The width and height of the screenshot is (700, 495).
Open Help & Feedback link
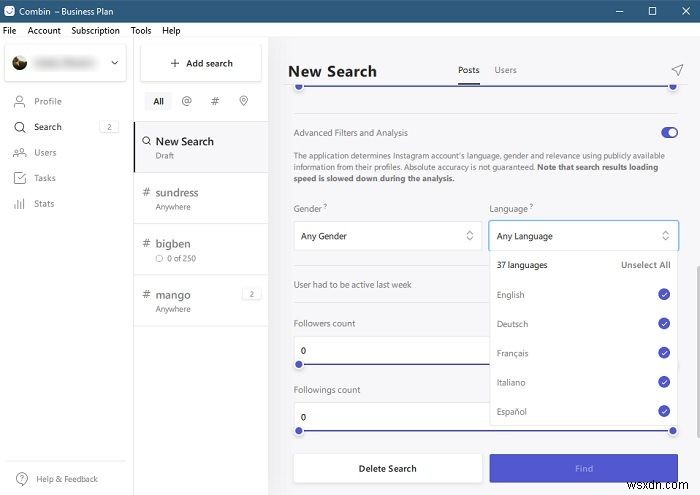coord(67,479)
